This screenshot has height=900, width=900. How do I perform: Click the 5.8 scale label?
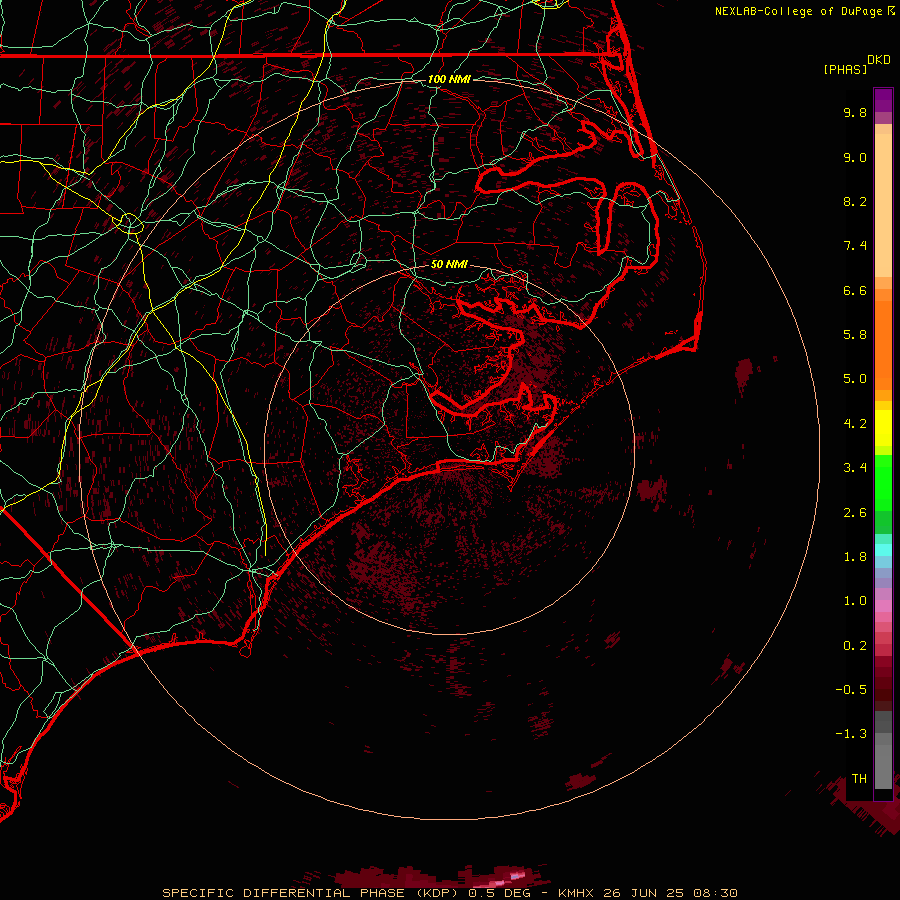(855, 335)
